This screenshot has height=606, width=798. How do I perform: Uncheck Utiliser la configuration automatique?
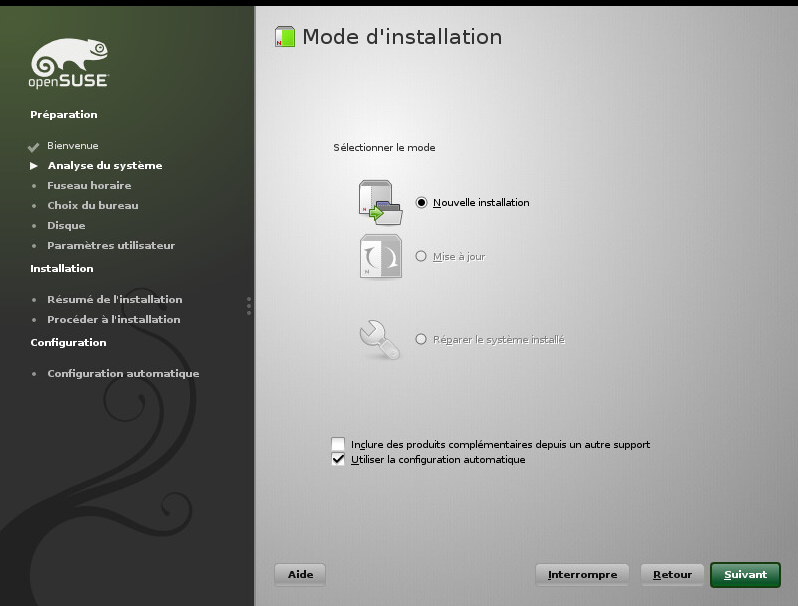tap(338, 459)
